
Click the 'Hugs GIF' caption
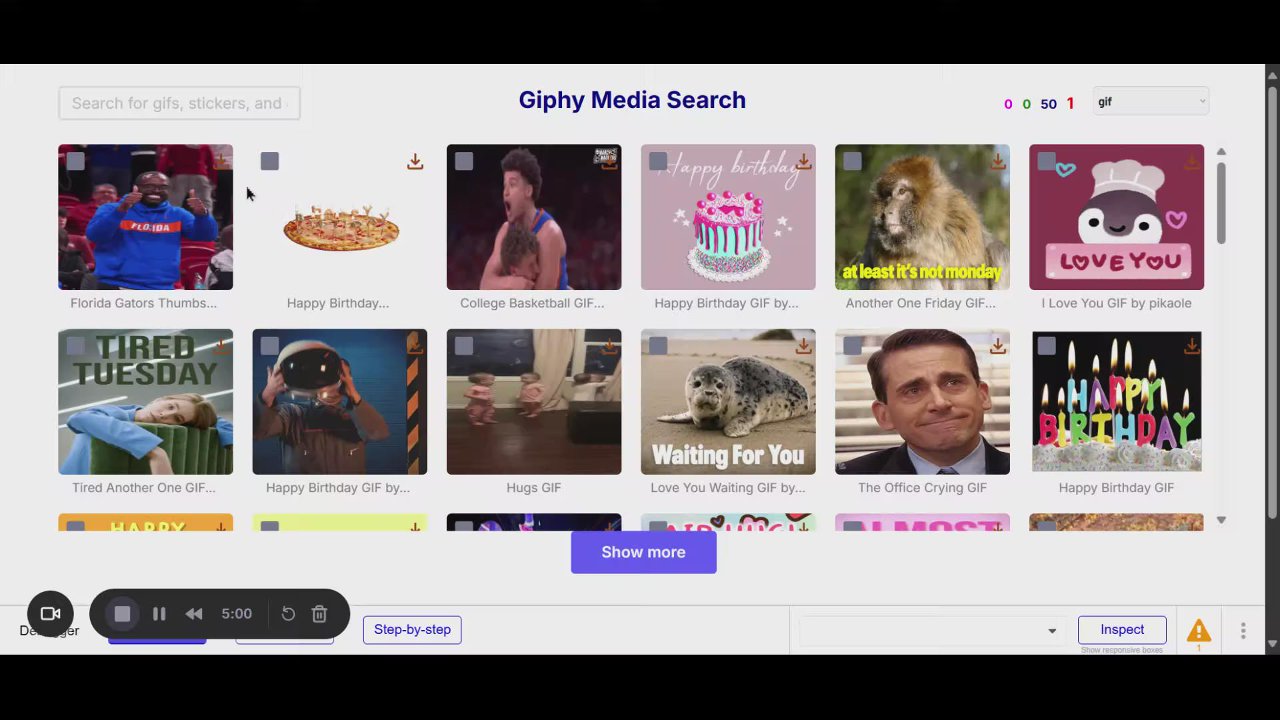[x=533, y=488]
